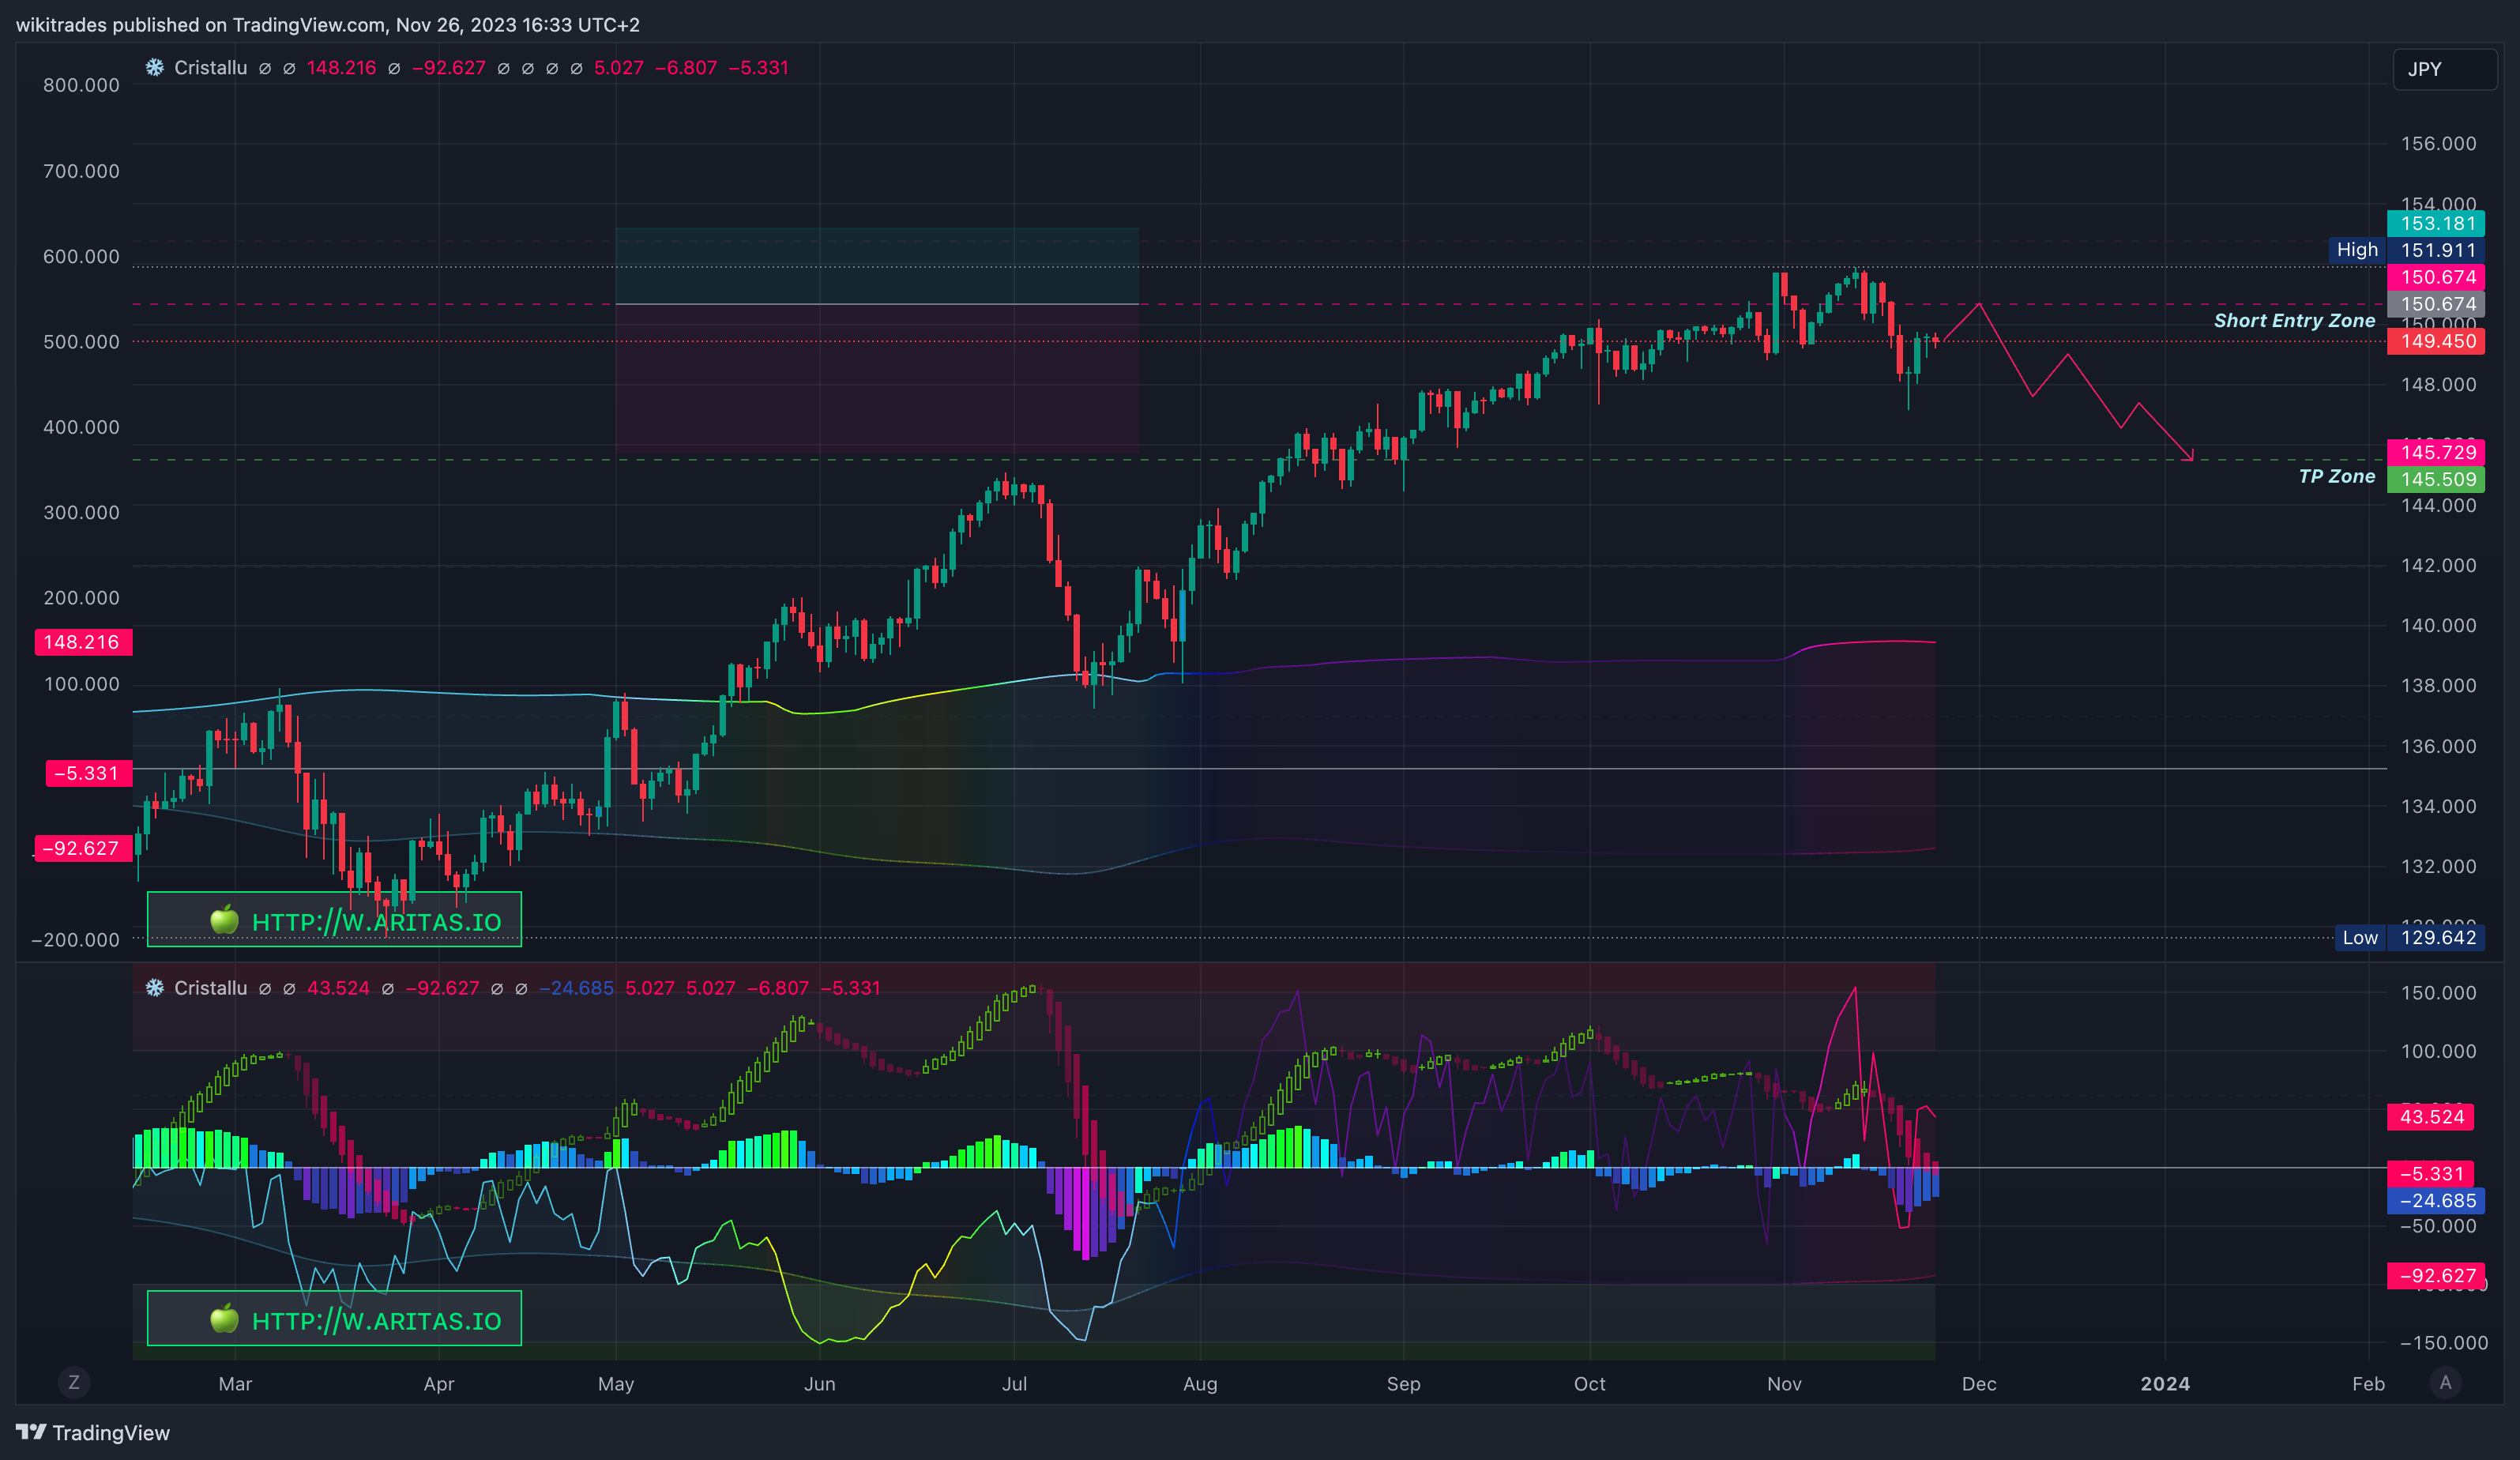2520x1460 pixels.
Task: Click the 2024 label on the time axis
Action: 2165,1383
